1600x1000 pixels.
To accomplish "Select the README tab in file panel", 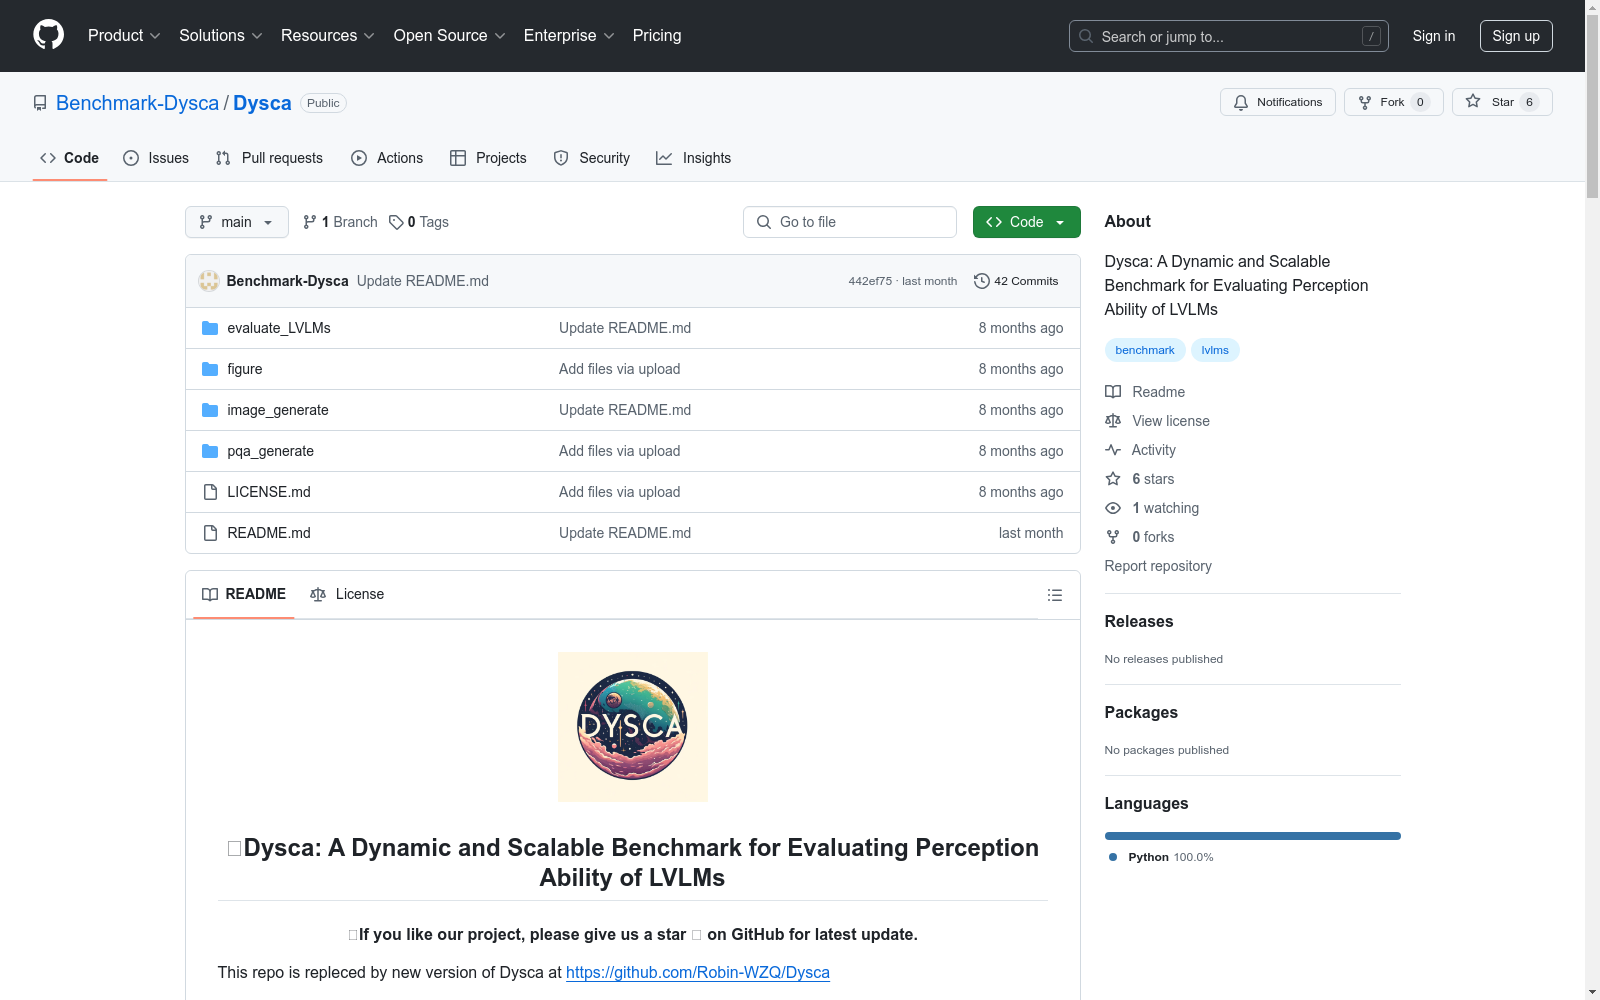I will click(244, 594).
